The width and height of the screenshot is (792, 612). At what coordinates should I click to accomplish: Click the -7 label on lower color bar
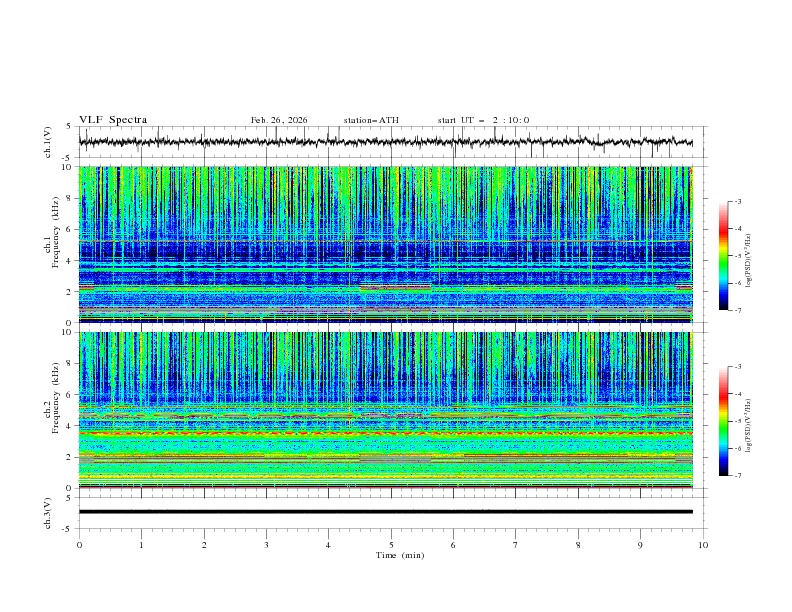click(x=737, y=476)
